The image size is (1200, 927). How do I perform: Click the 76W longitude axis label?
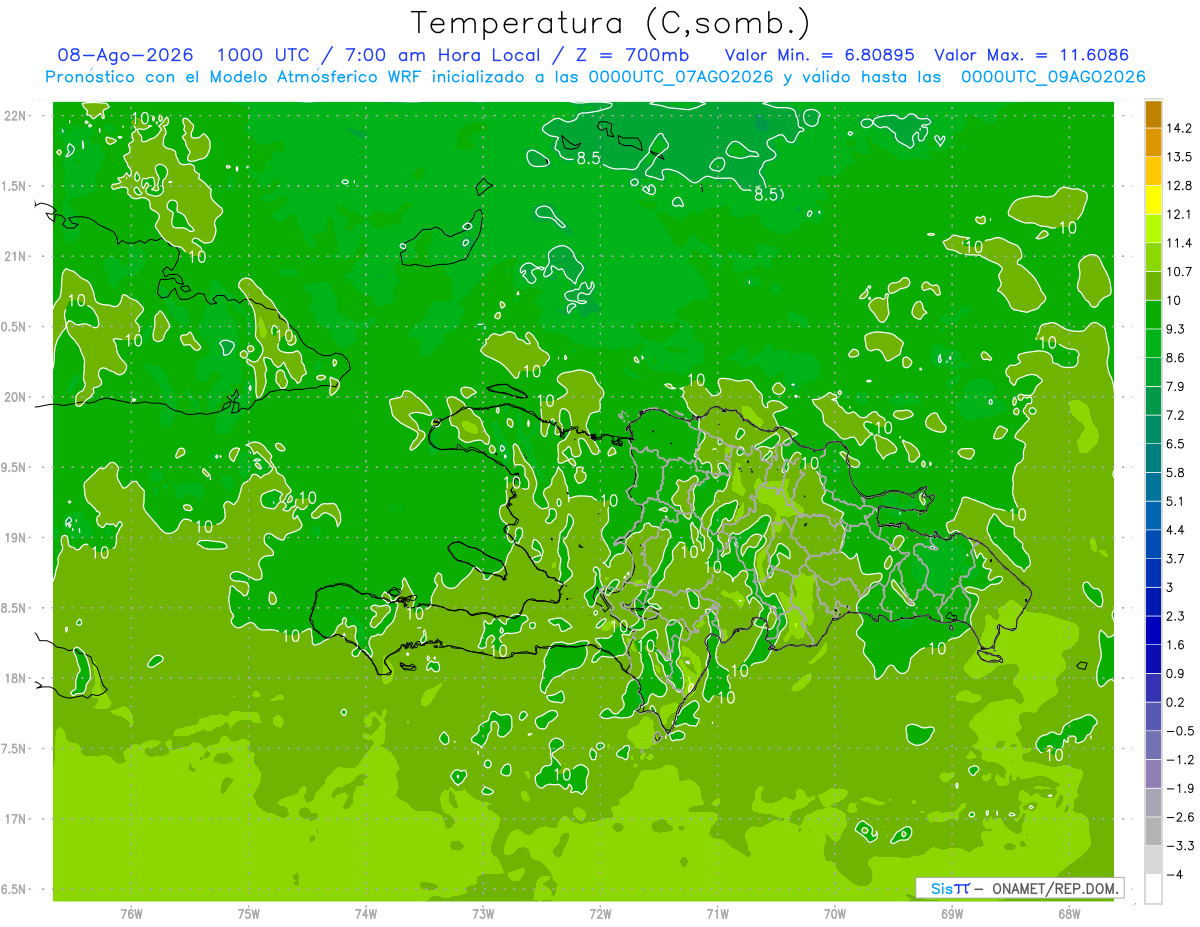pos(131,914)
